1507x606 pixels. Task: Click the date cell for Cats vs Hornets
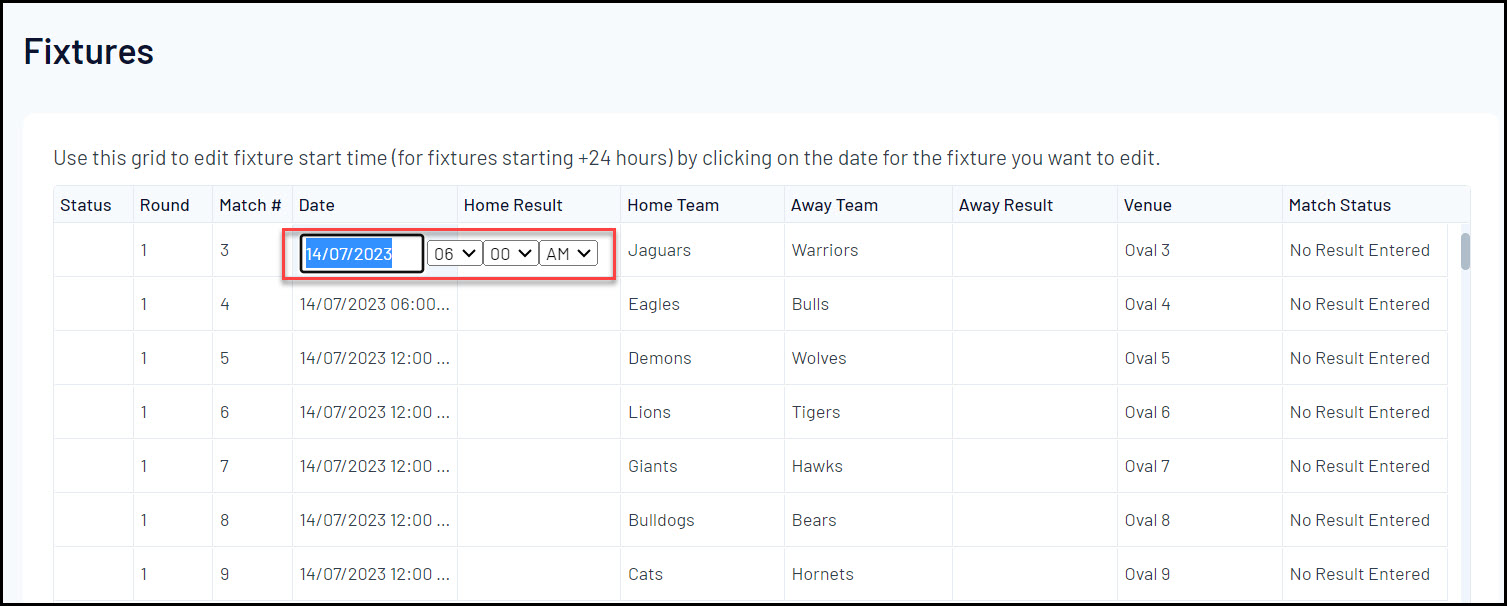(x=375, y=574)
